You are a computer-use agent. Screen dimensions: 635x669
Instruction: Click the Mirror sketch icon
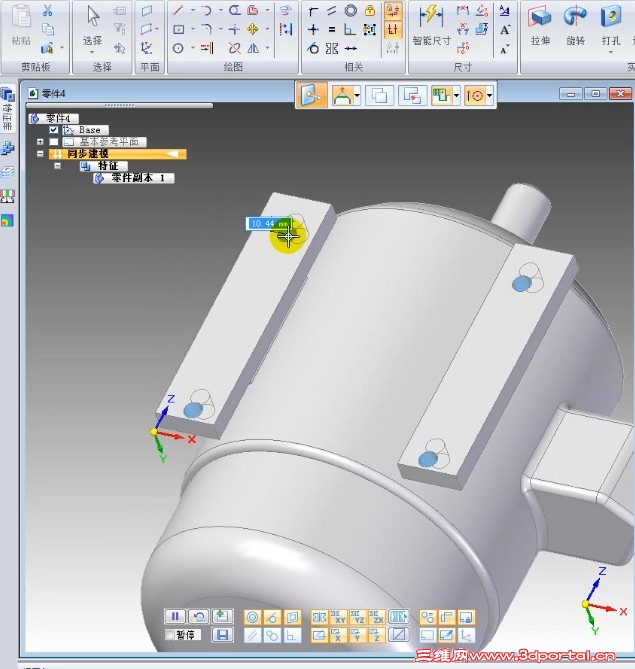(253, 48)
